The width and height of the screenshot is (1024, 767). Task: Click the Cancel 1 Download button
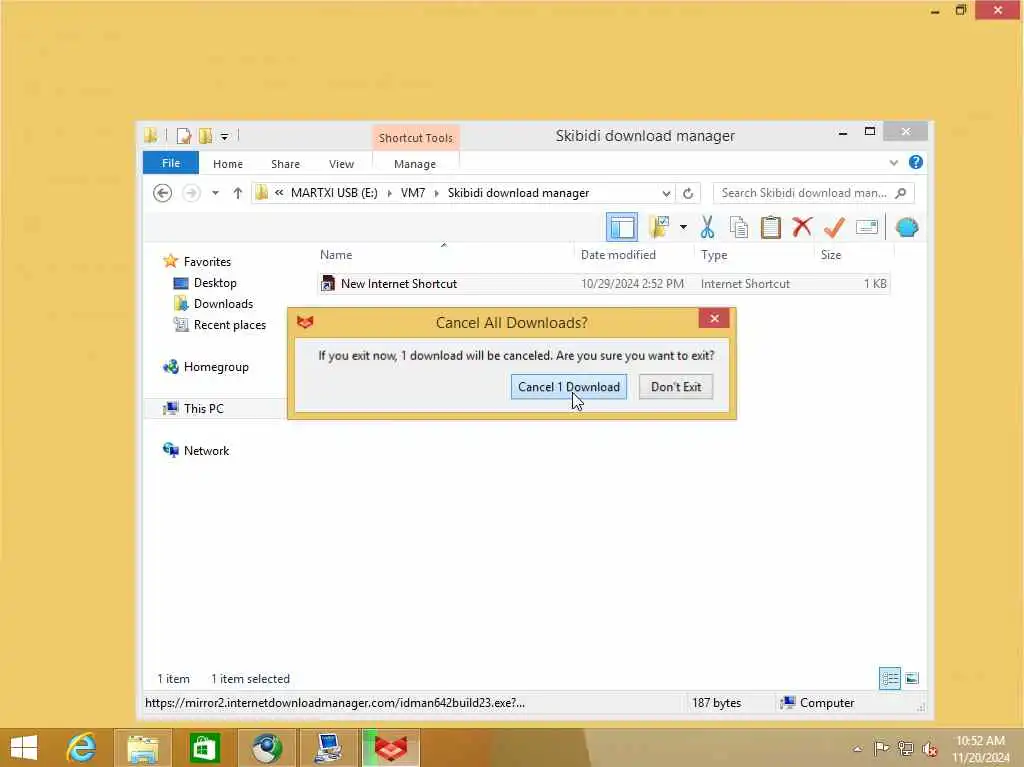(568, 387)
